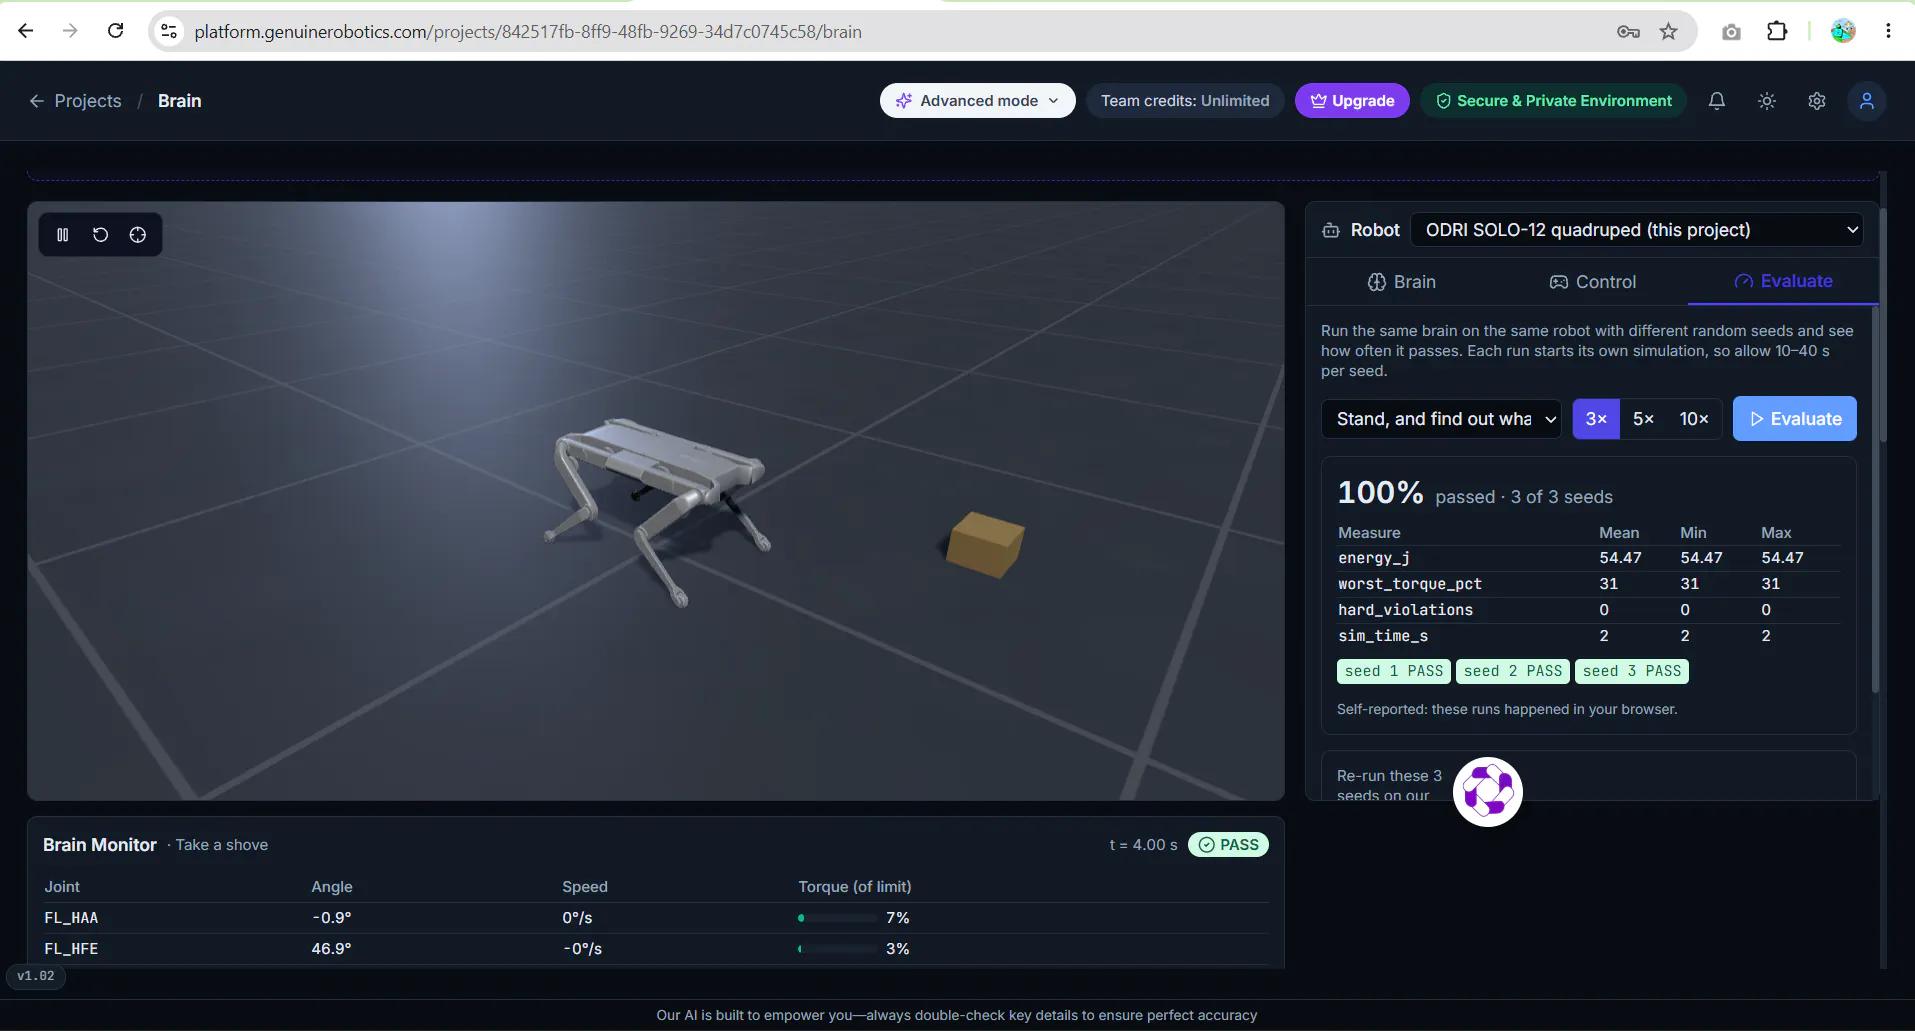Viewport: 1915px width, 1031px height.
Task: Click the FL_HFE torque bar
Action: pos(838,949)
